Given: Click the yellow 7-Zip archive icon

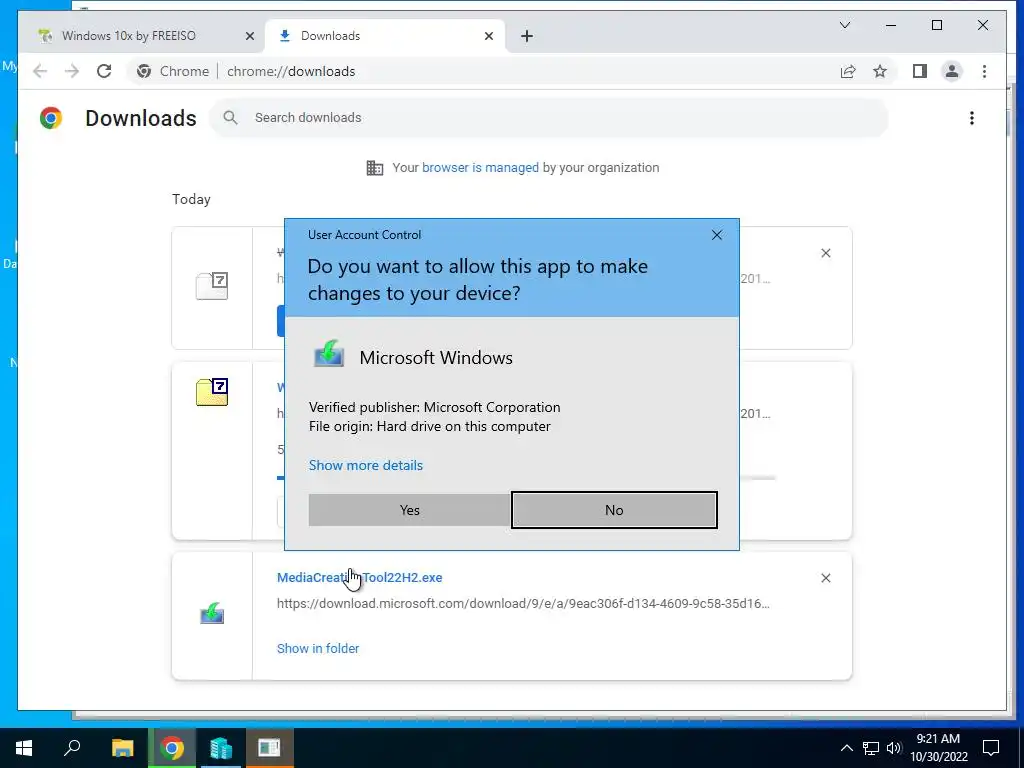Looking at the screenshot, I should tap(212, 392).
